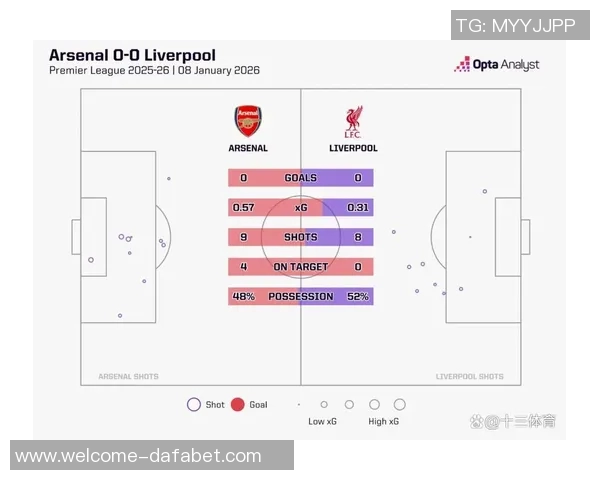Screen dimensions: 600x480
Task: Click the LIVERPOOL SHOTS pitch label
Action: (x=470, y=377)
